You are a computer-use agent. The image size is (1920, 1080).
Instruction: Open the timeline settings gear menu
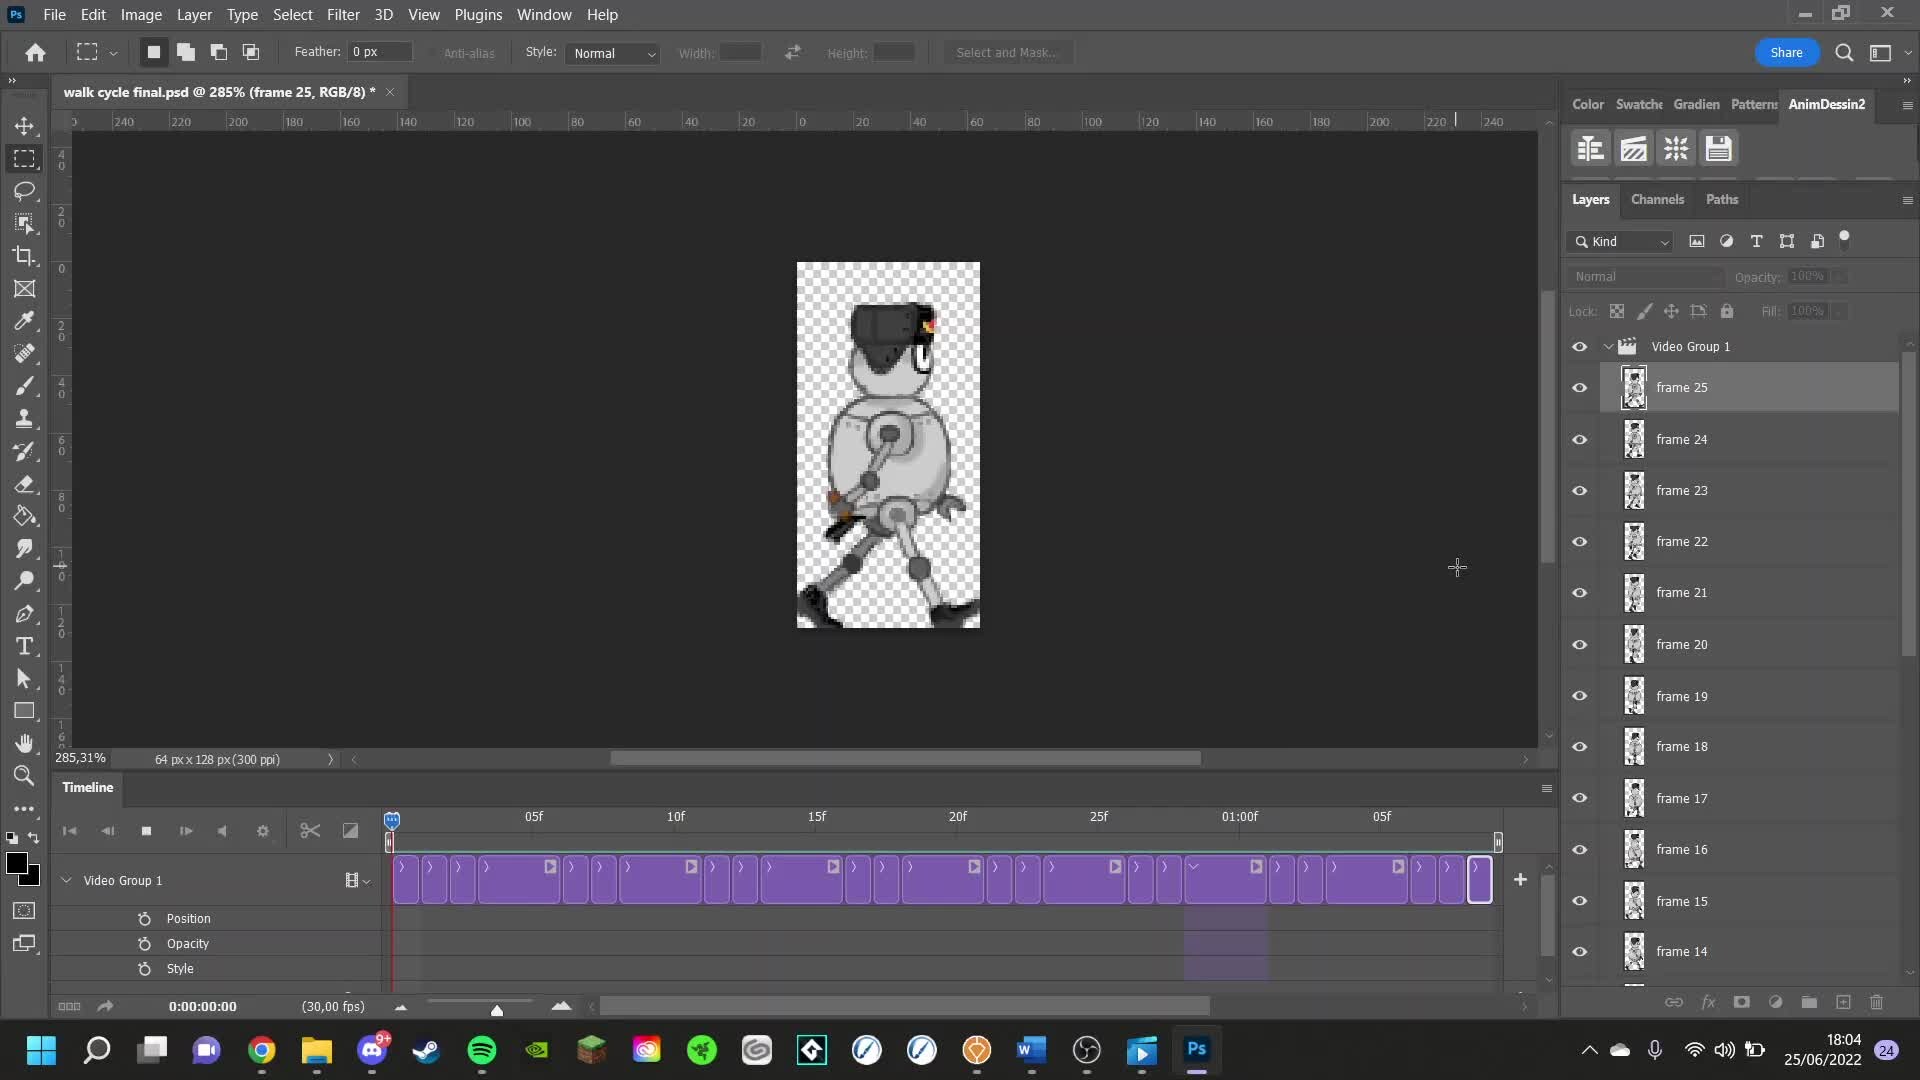coord(262,831)
